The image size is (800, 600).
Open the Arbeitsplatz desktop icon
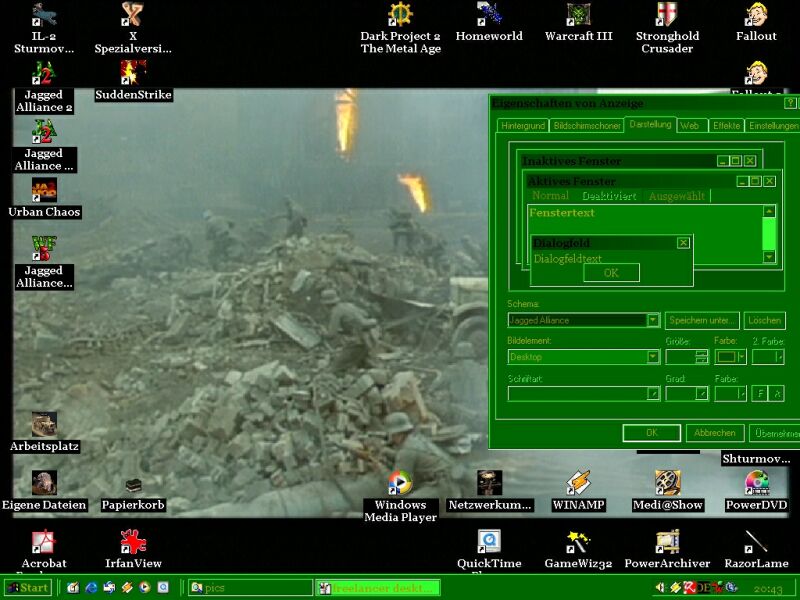[x=44, y=425]
